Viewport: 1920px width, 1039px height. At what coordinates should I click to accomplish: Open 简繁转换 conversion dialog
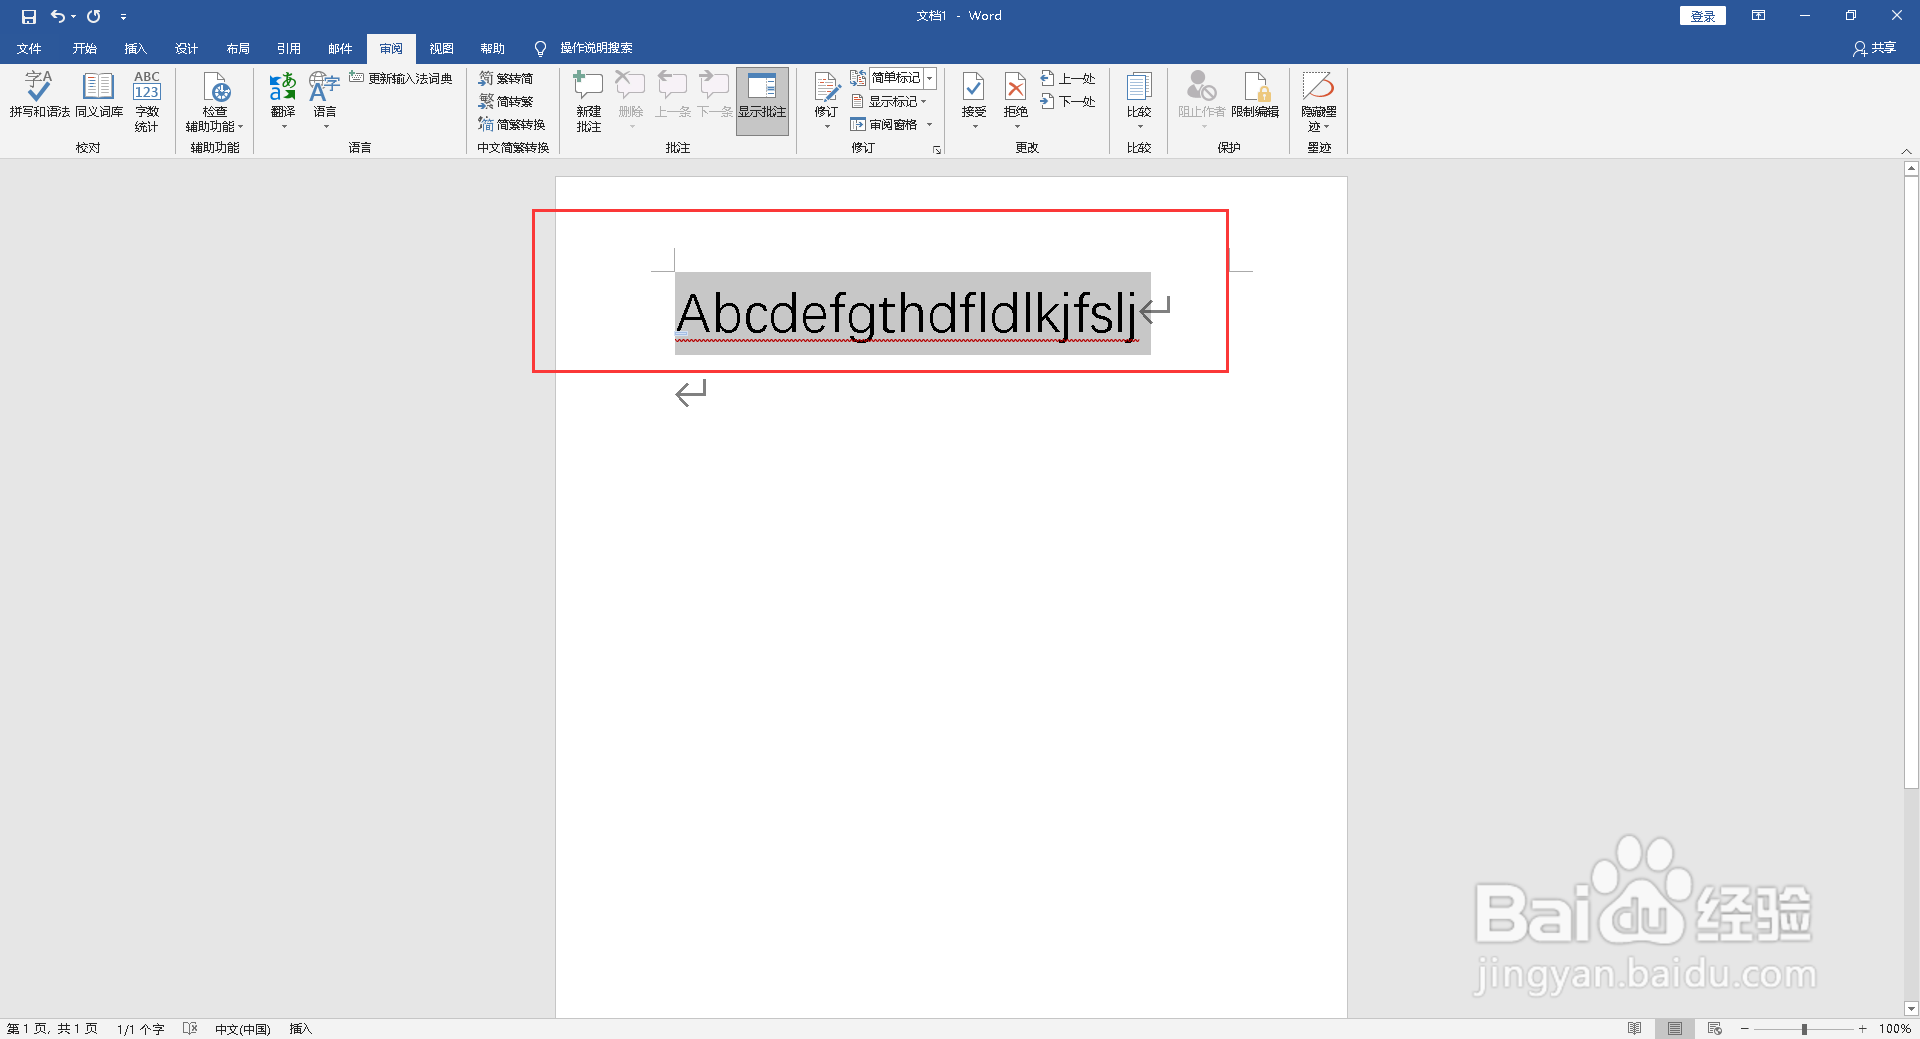pyautogui.click(x=512, y=124)
